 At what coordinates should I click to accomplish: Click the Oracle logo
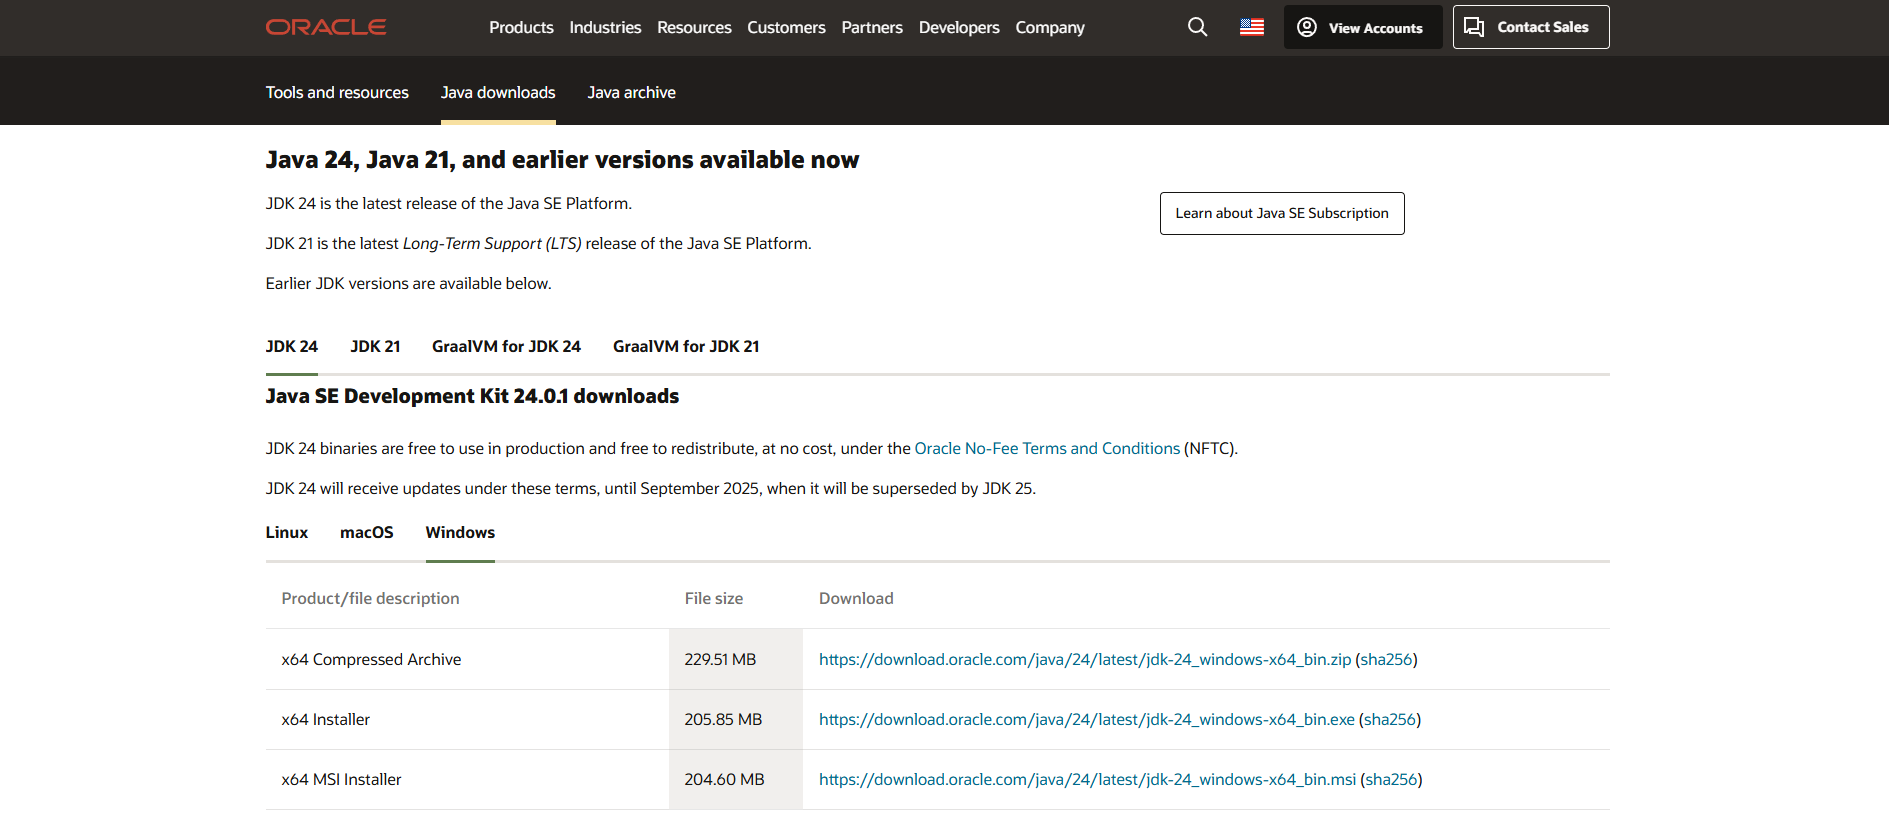click(326, 27)
